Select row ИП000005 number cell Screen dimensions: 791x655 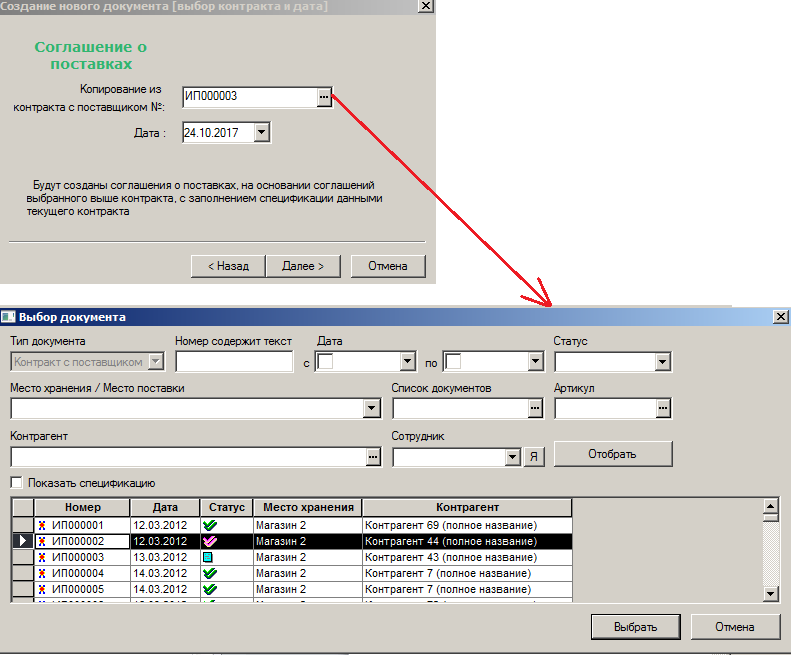(x=82, y=589)
